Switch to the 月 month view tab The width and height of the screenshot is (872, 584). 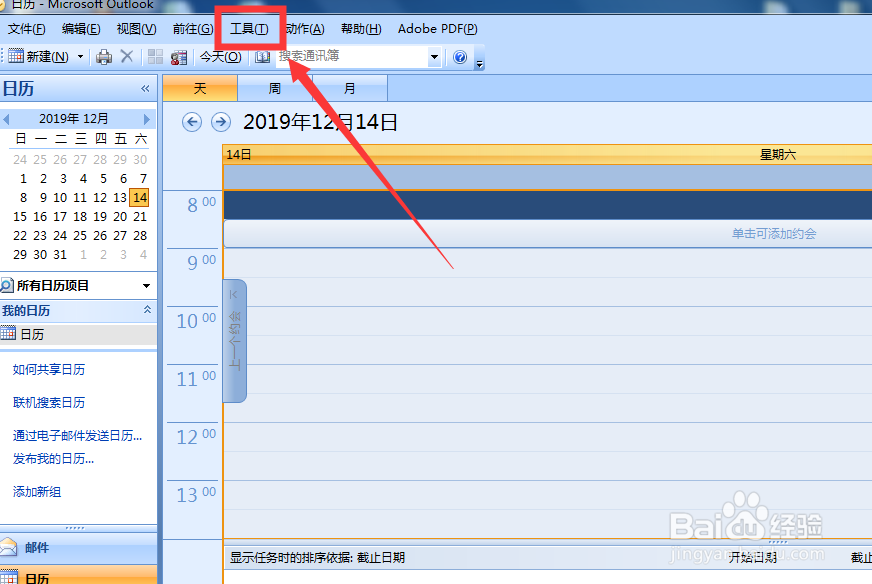349,88
